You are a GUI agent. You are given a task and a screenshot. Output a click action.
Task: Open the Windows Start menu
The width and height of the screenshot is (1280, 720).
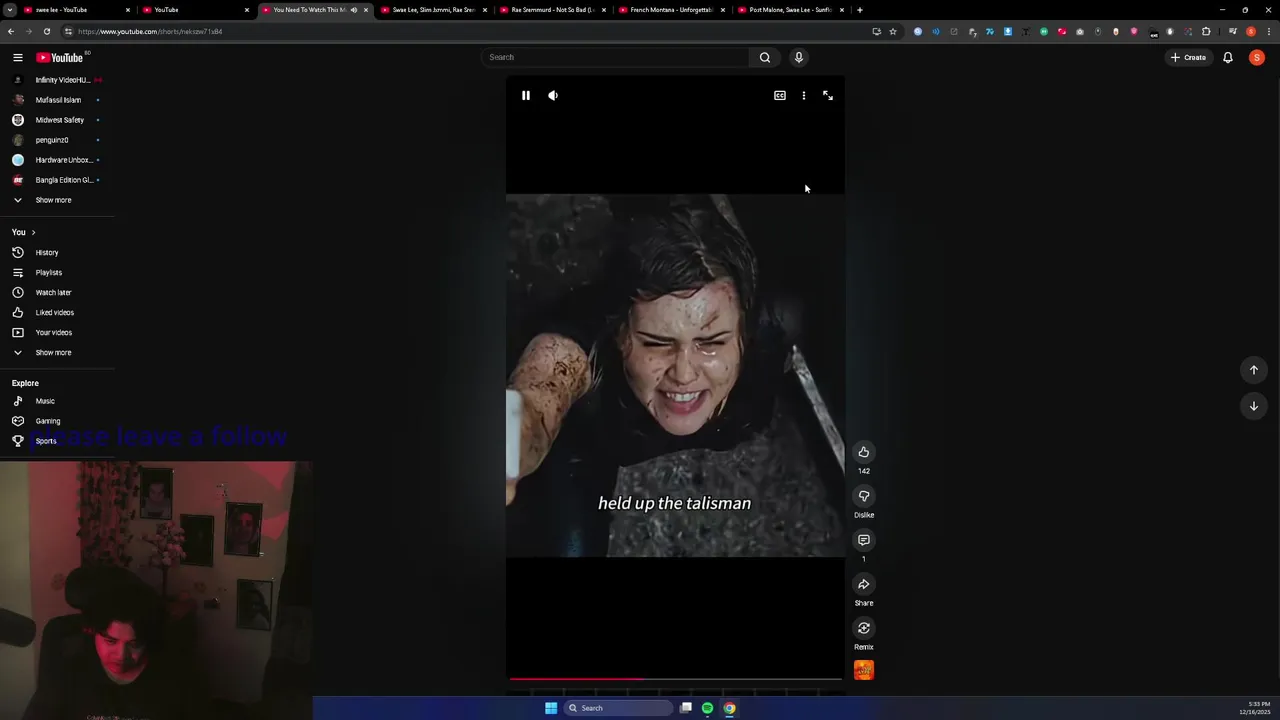[551, 708]
